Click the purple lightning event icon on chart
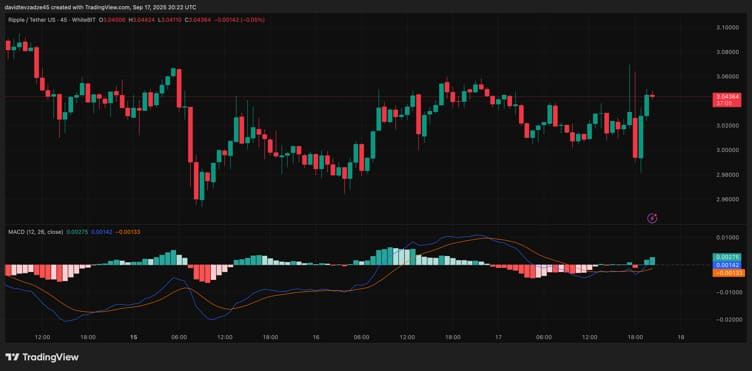Image resolution: width=752 pixels, height=371 pixels. pyautogui.click(x=652, y=219)
